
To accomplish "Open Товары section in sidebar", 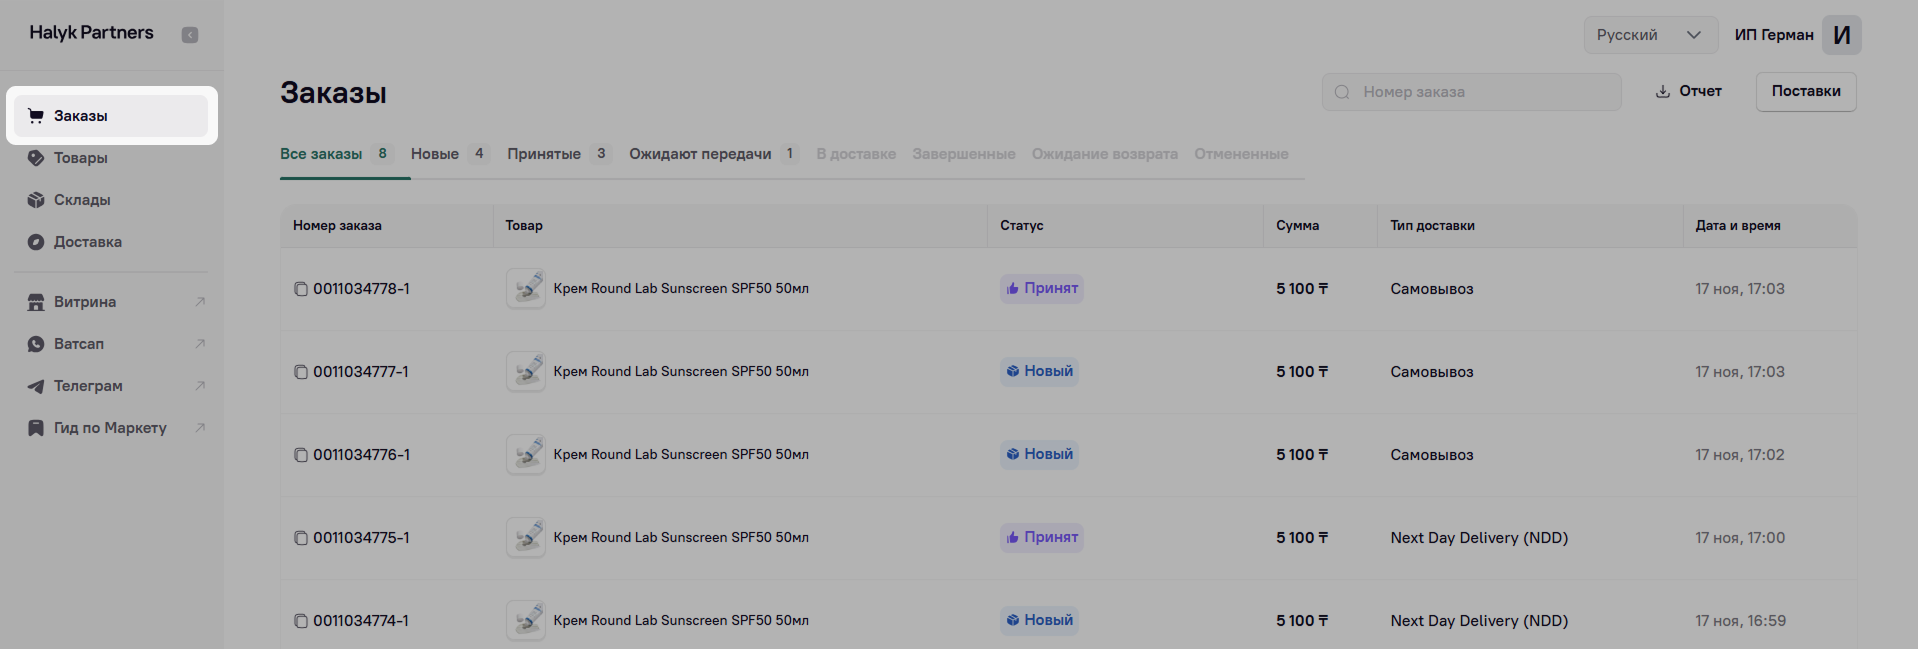I will (81, 158).
